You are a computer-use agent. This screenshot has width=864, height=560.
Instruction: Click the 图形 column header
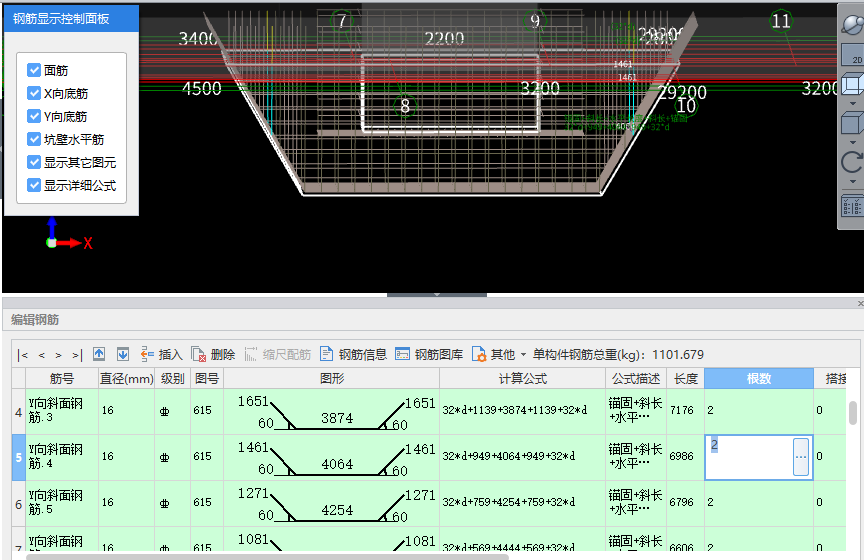331,379
